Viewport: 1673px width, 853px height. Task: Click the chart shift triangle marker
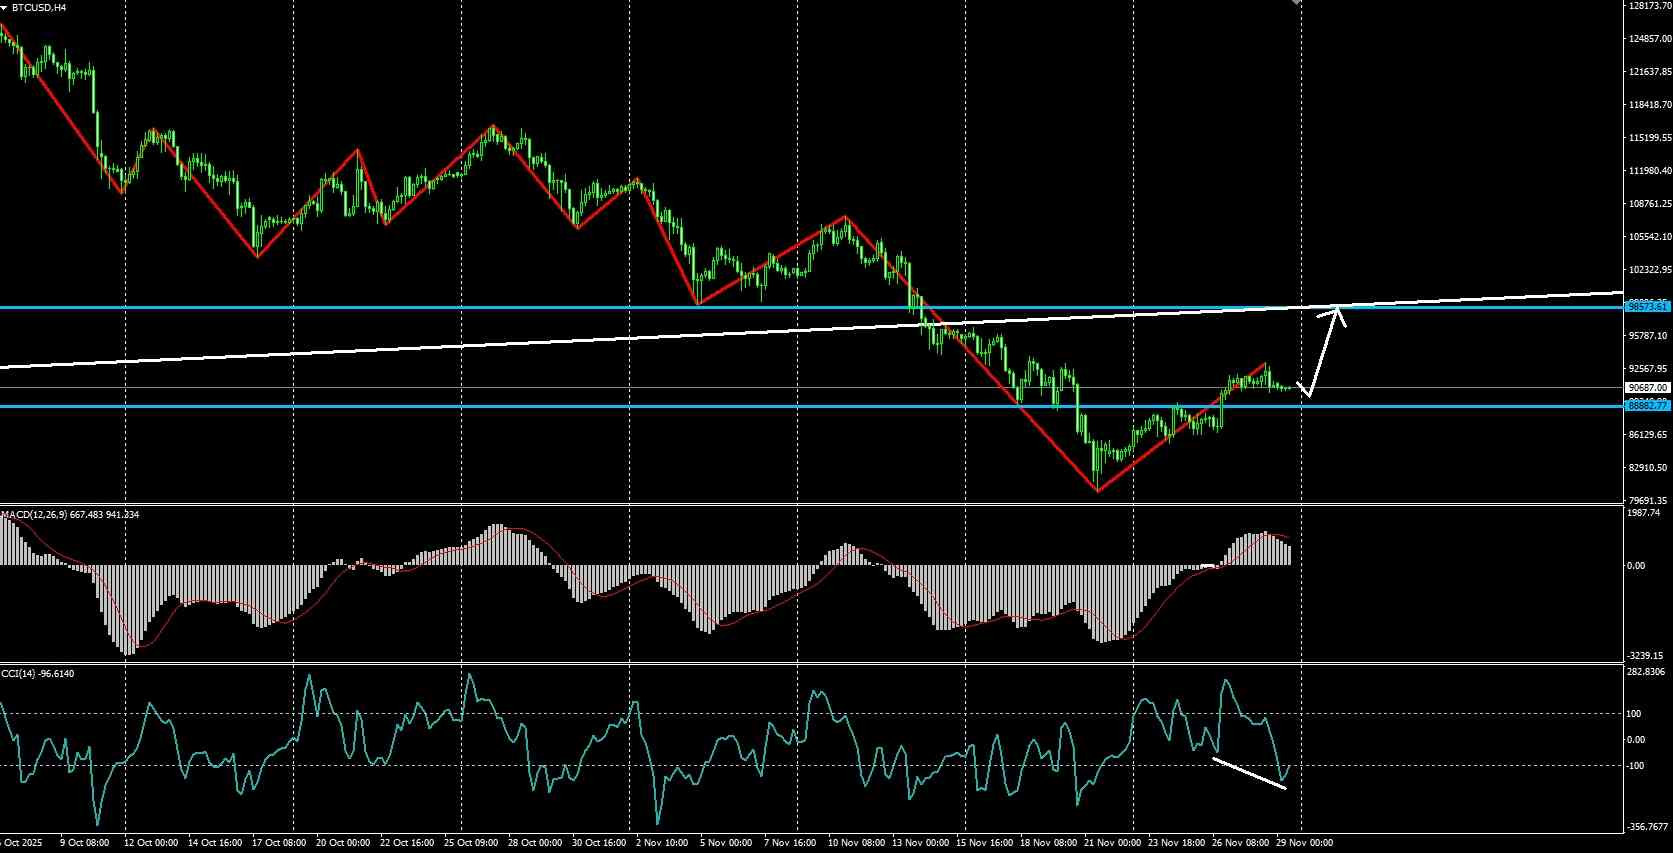(x=1296, y=2)
